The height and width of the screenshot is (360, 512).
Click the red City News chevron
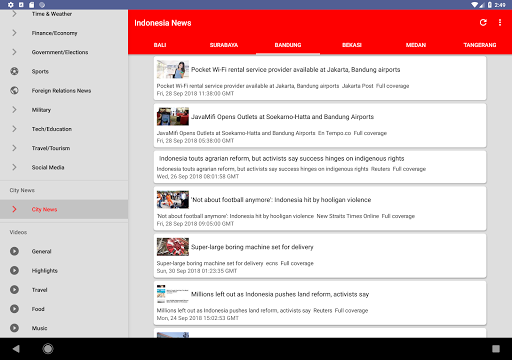pyautogui.click(x=14, y=209)
